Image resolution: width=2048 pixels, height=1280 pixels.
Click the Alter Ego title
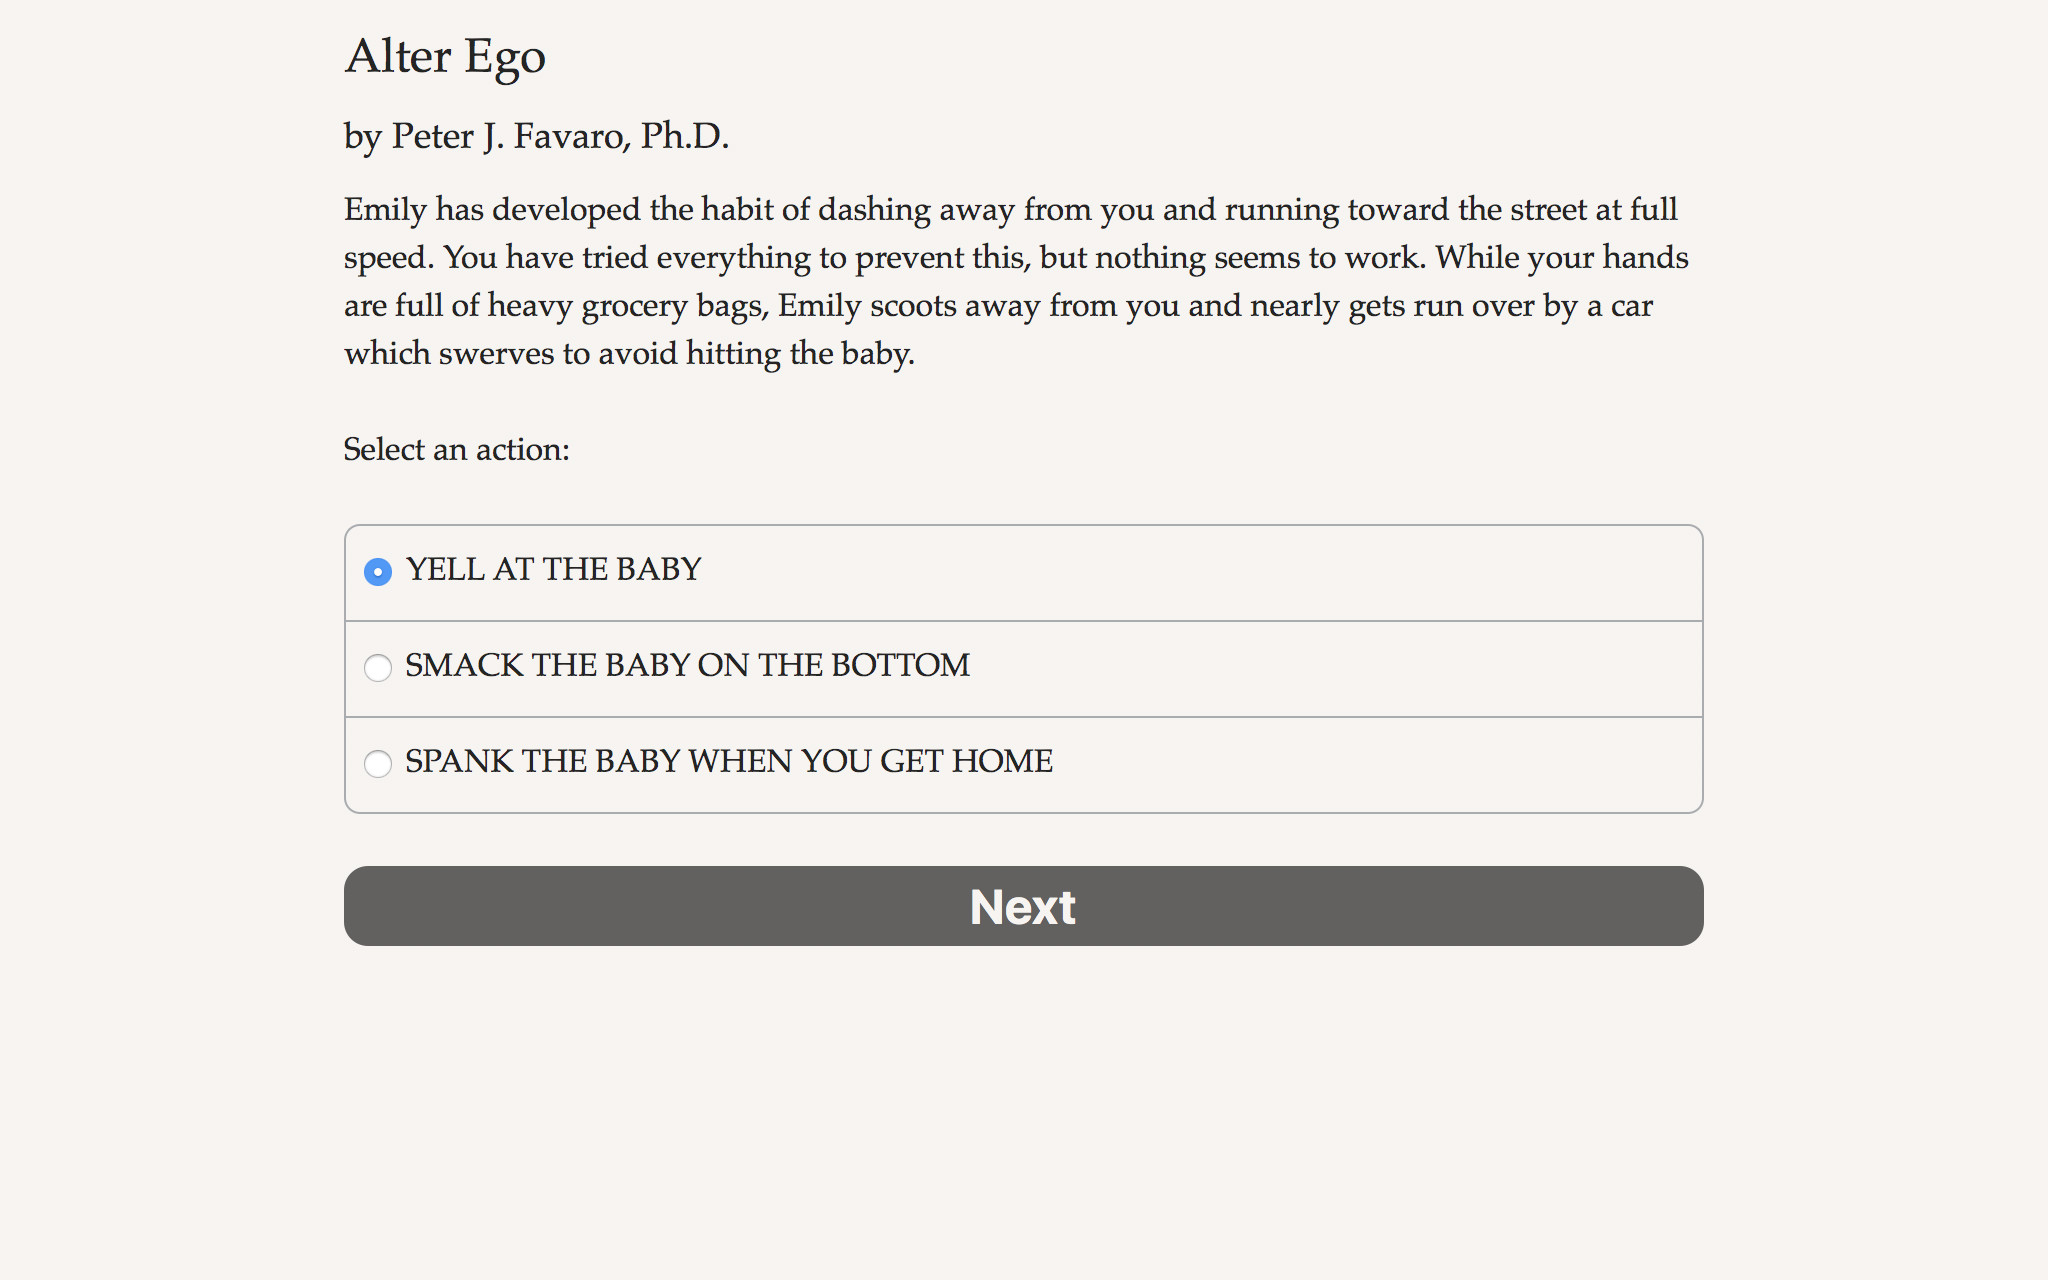click(x=445, y=57)
